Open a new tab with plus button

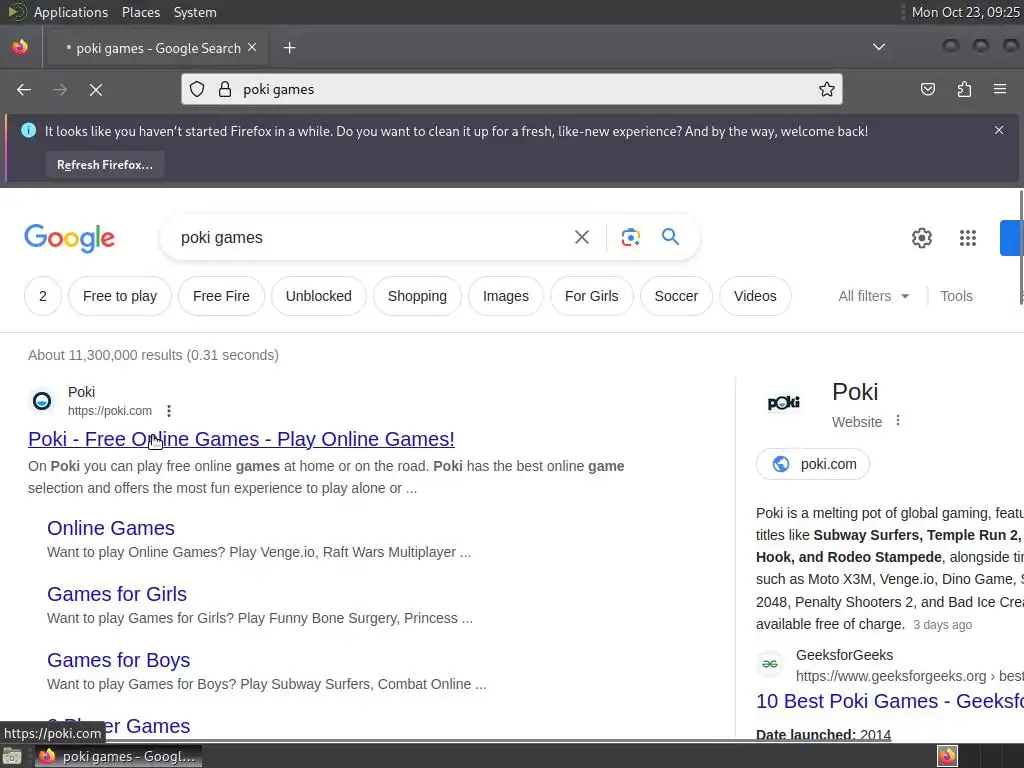[289, 48]
